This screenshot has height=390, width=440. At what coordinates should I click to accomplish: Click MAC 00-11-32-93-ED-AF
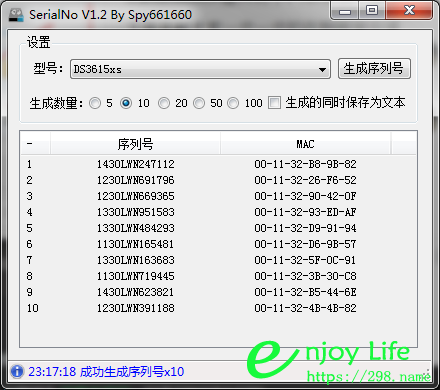coord(305,212)
